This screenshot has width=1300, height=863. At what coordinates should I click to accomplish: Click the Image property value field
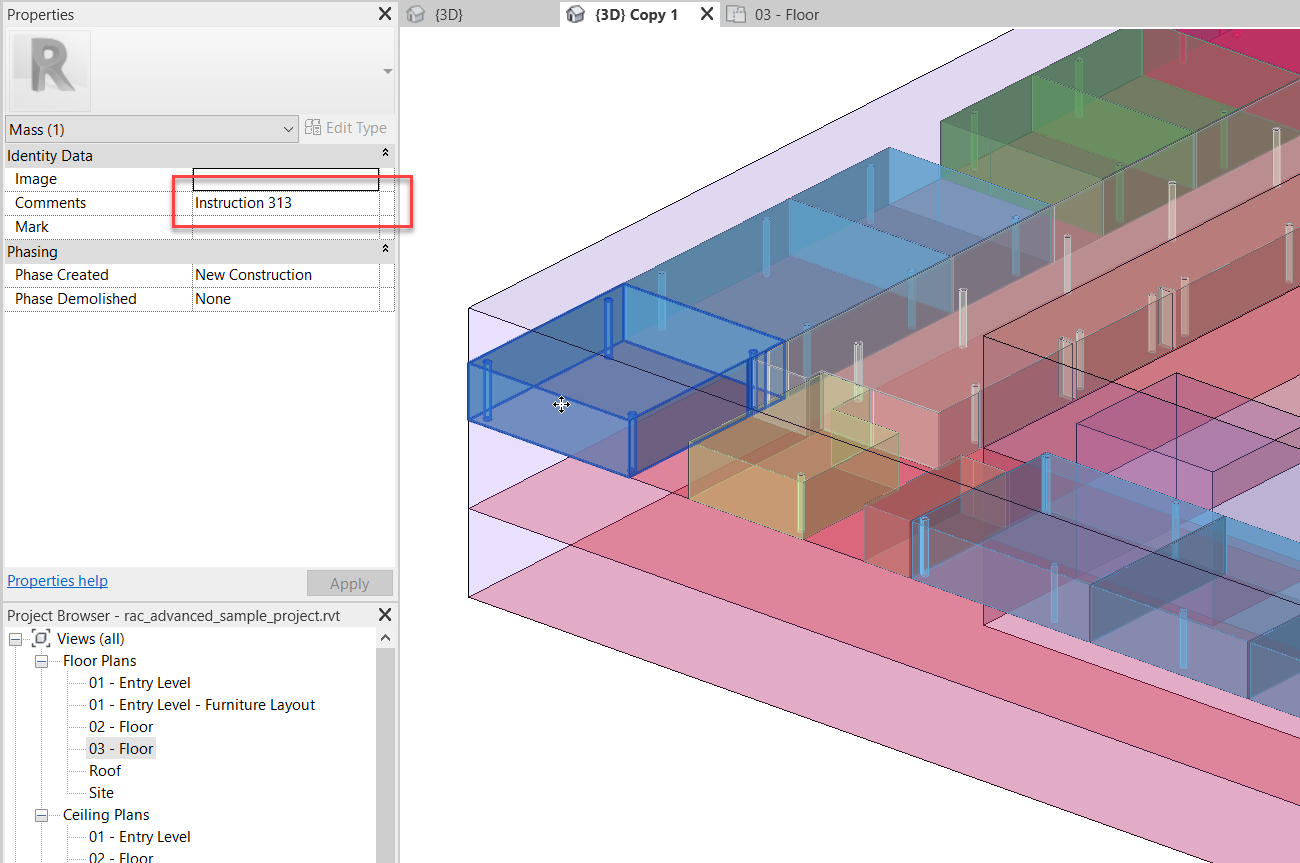click(286, 179)
